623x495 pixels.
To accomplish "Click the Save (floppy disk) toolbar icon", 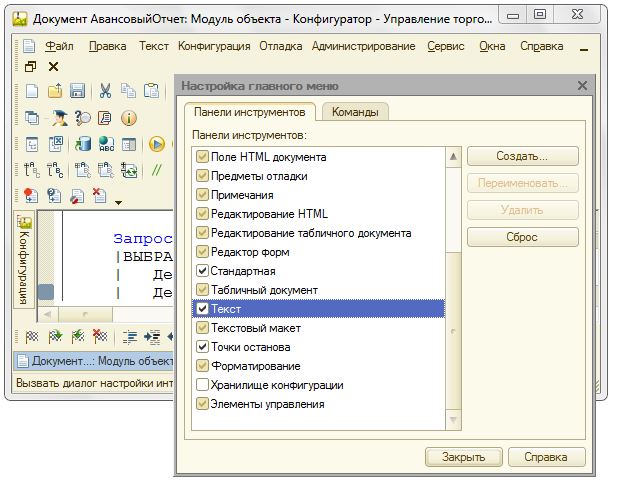I will click(78, 91).
